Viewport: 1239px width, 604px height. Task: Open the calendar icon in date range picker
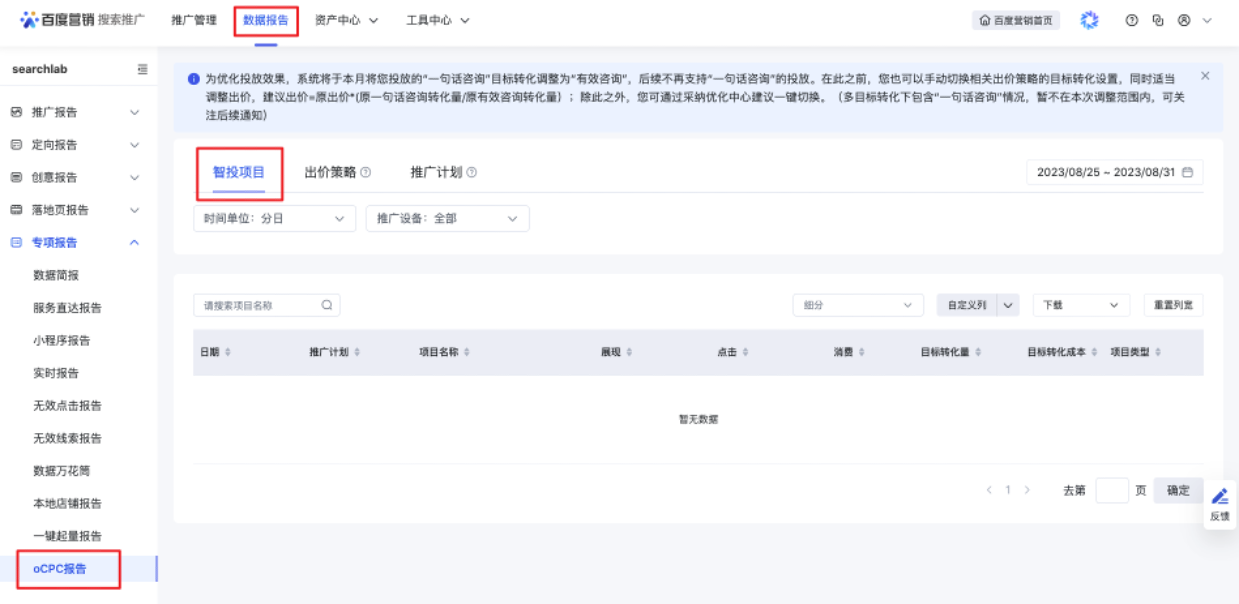1188,173
